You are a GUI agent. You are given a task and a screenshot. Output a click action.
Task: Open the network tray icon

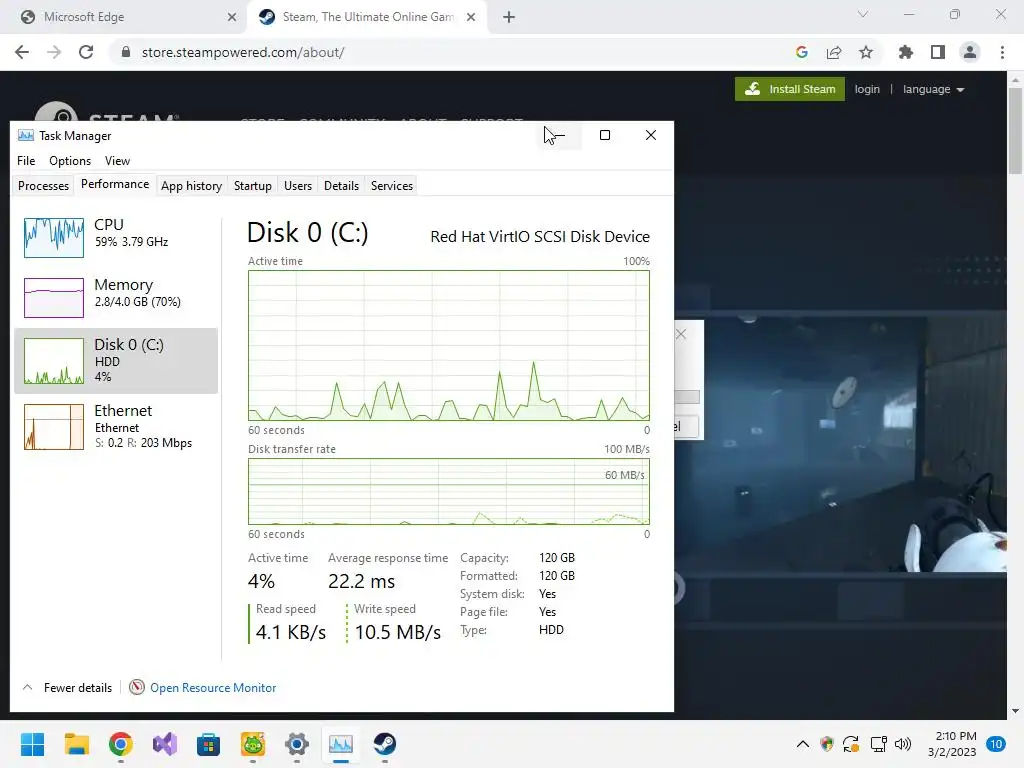[x=878, y=744]
